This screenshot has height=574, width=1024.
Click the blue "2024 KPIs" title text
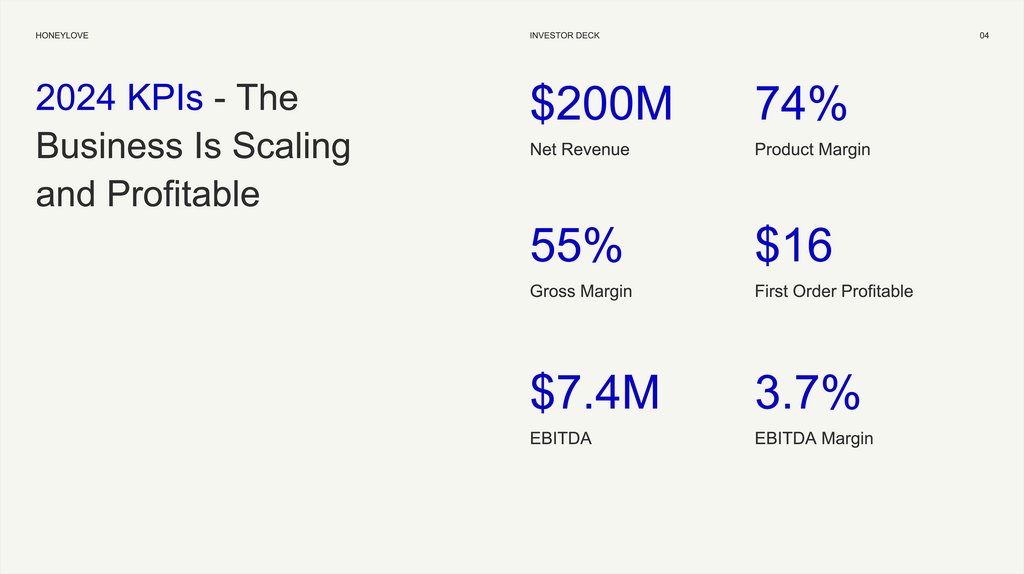[119, 98]
